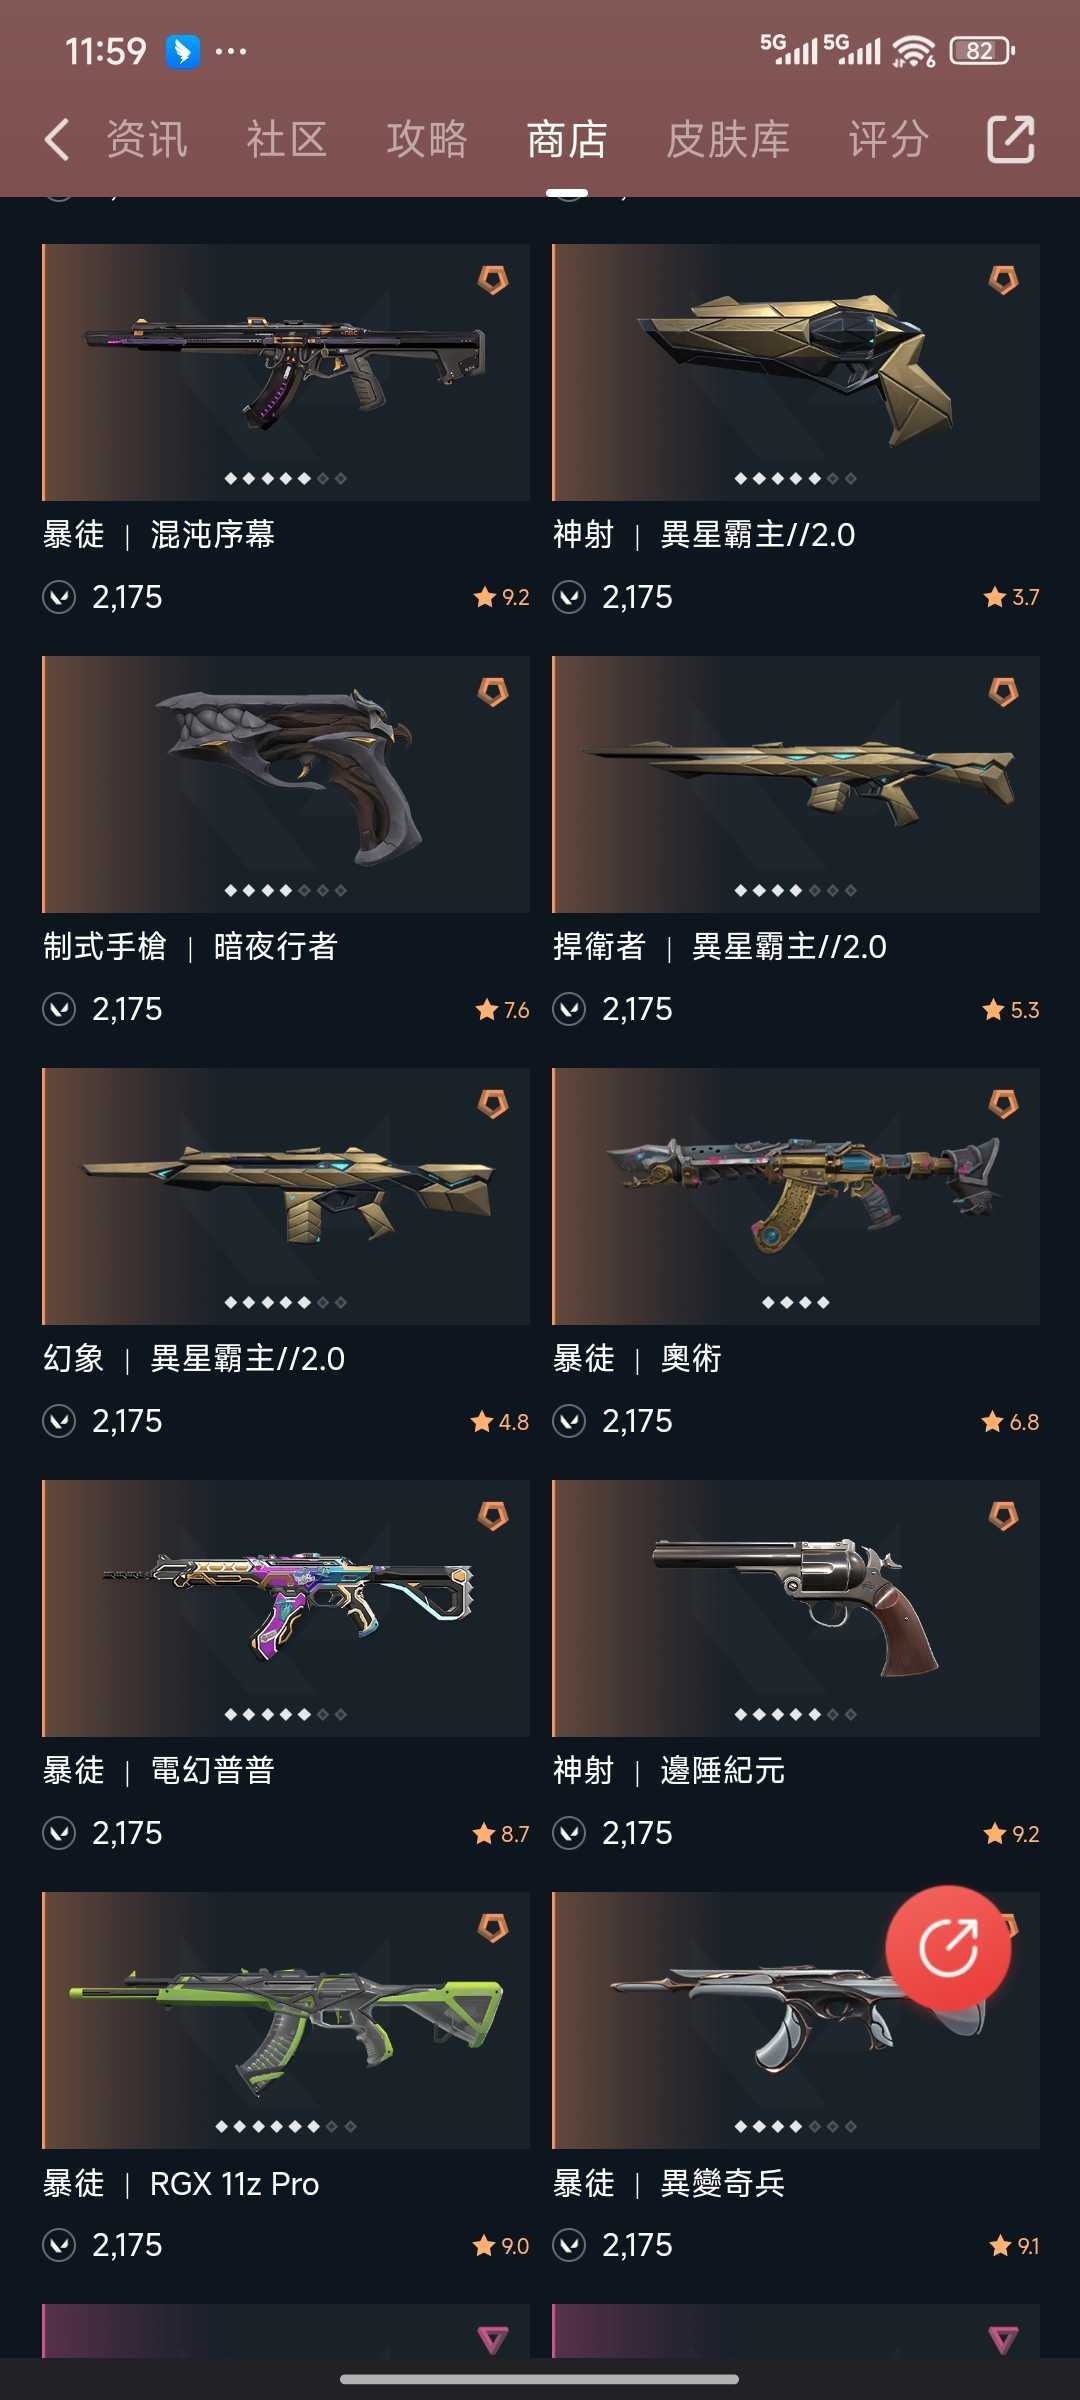Viewport: 1080px width, 2400px height.
Task: Switch to the 资讯 tab
Action: (147, 139)
